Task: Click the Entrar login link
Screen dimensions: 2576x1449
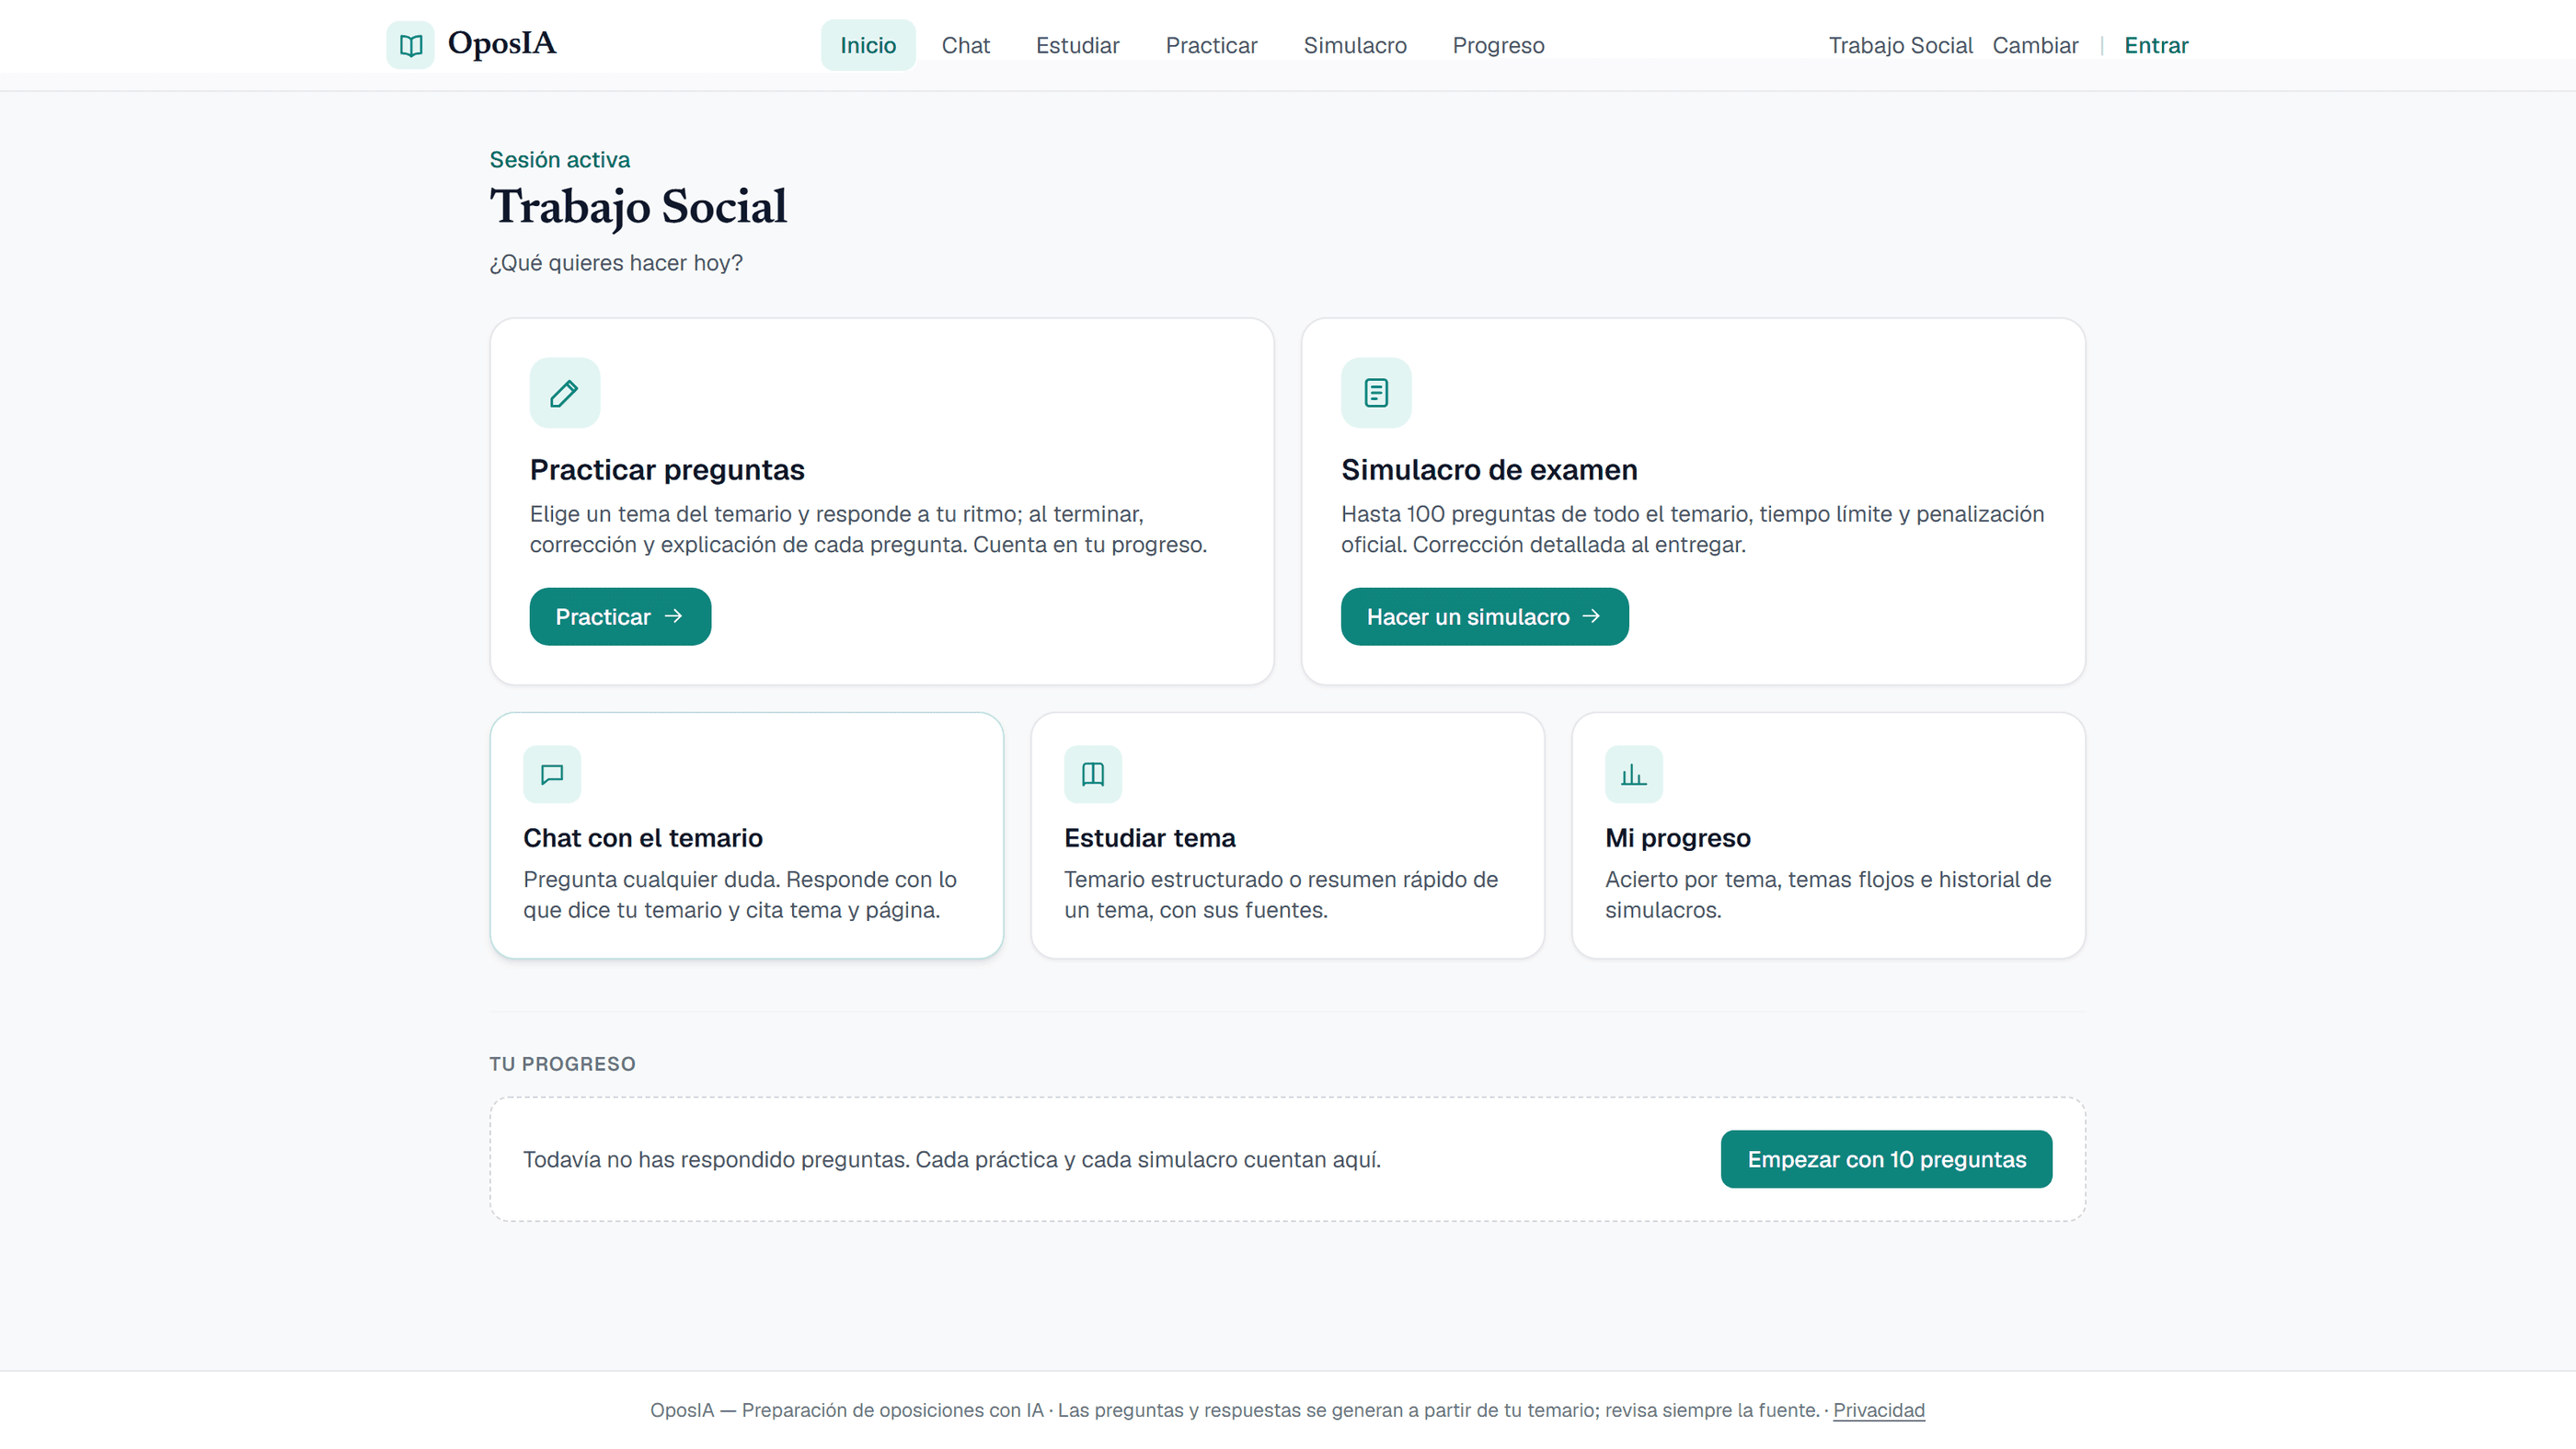Action: click(x=2156, y=45)
